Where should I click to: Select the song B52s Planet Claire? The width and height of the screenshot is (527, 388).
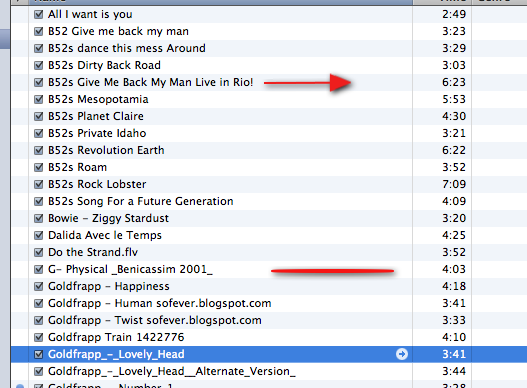point(96,116)
